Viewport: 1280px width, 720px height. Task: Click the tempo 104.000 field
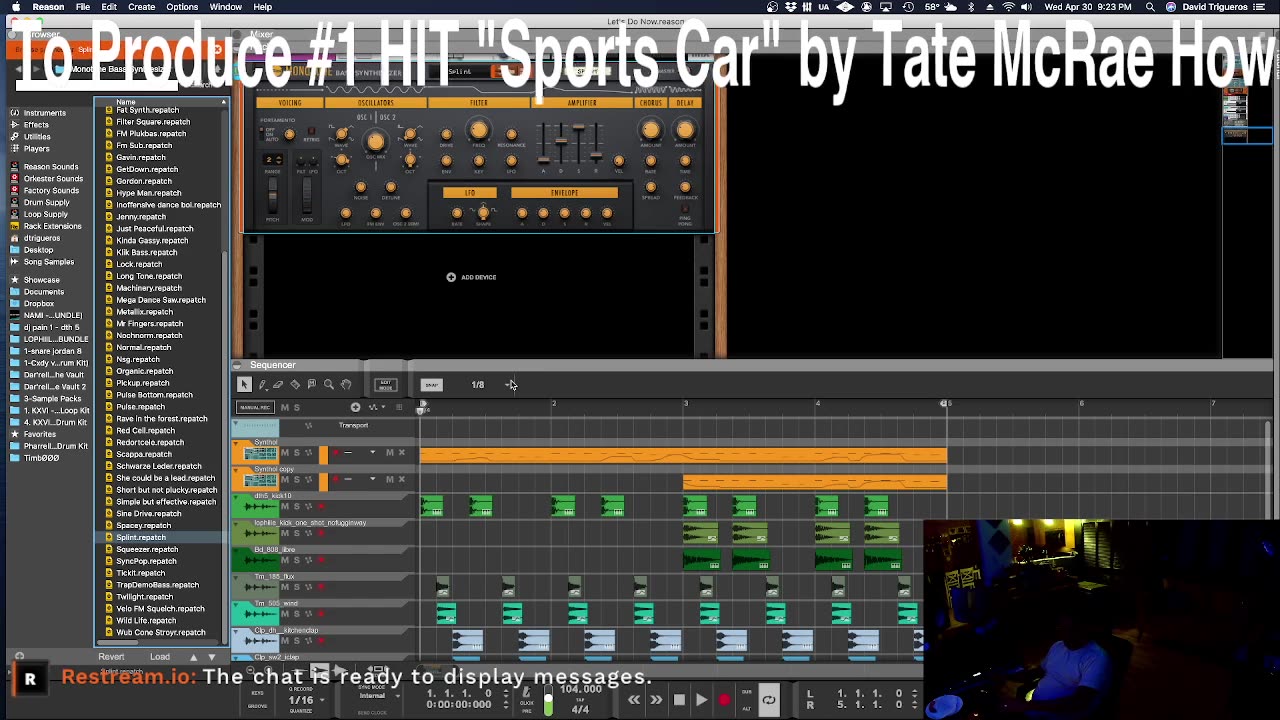(580, 690)
